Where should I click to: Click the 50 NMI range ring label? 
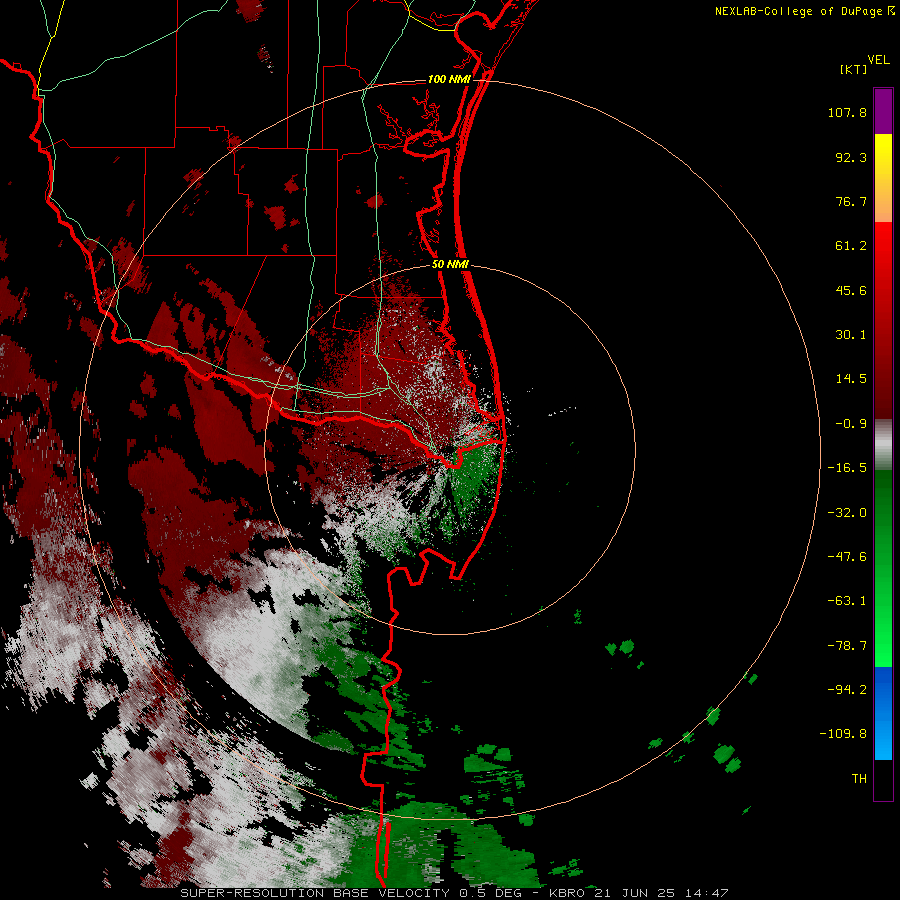(450, 265)
